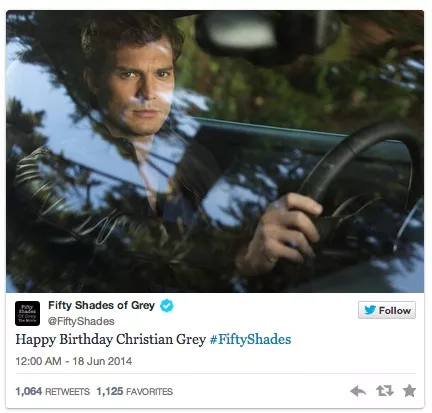Open the photo at the driver's face
Viewport: 432px width, 413px height.
143,87
